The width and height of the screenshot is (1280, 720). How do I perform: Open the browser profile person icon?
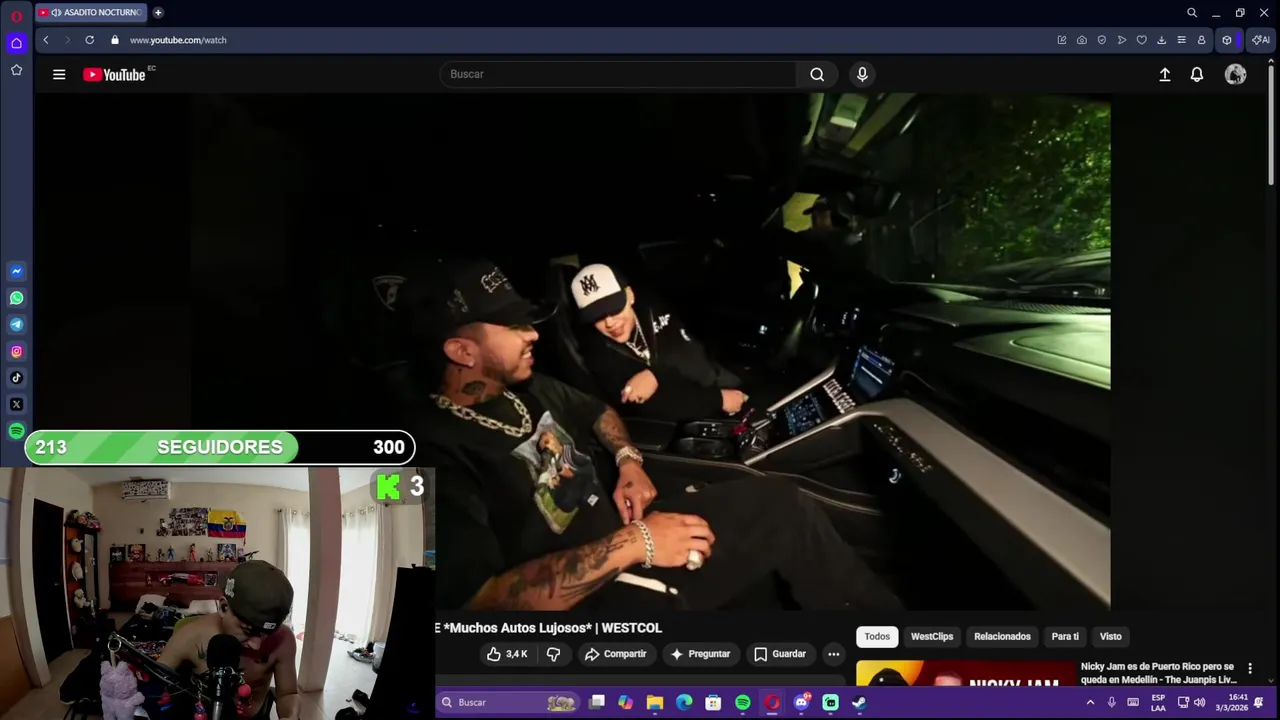(1201, 40)
